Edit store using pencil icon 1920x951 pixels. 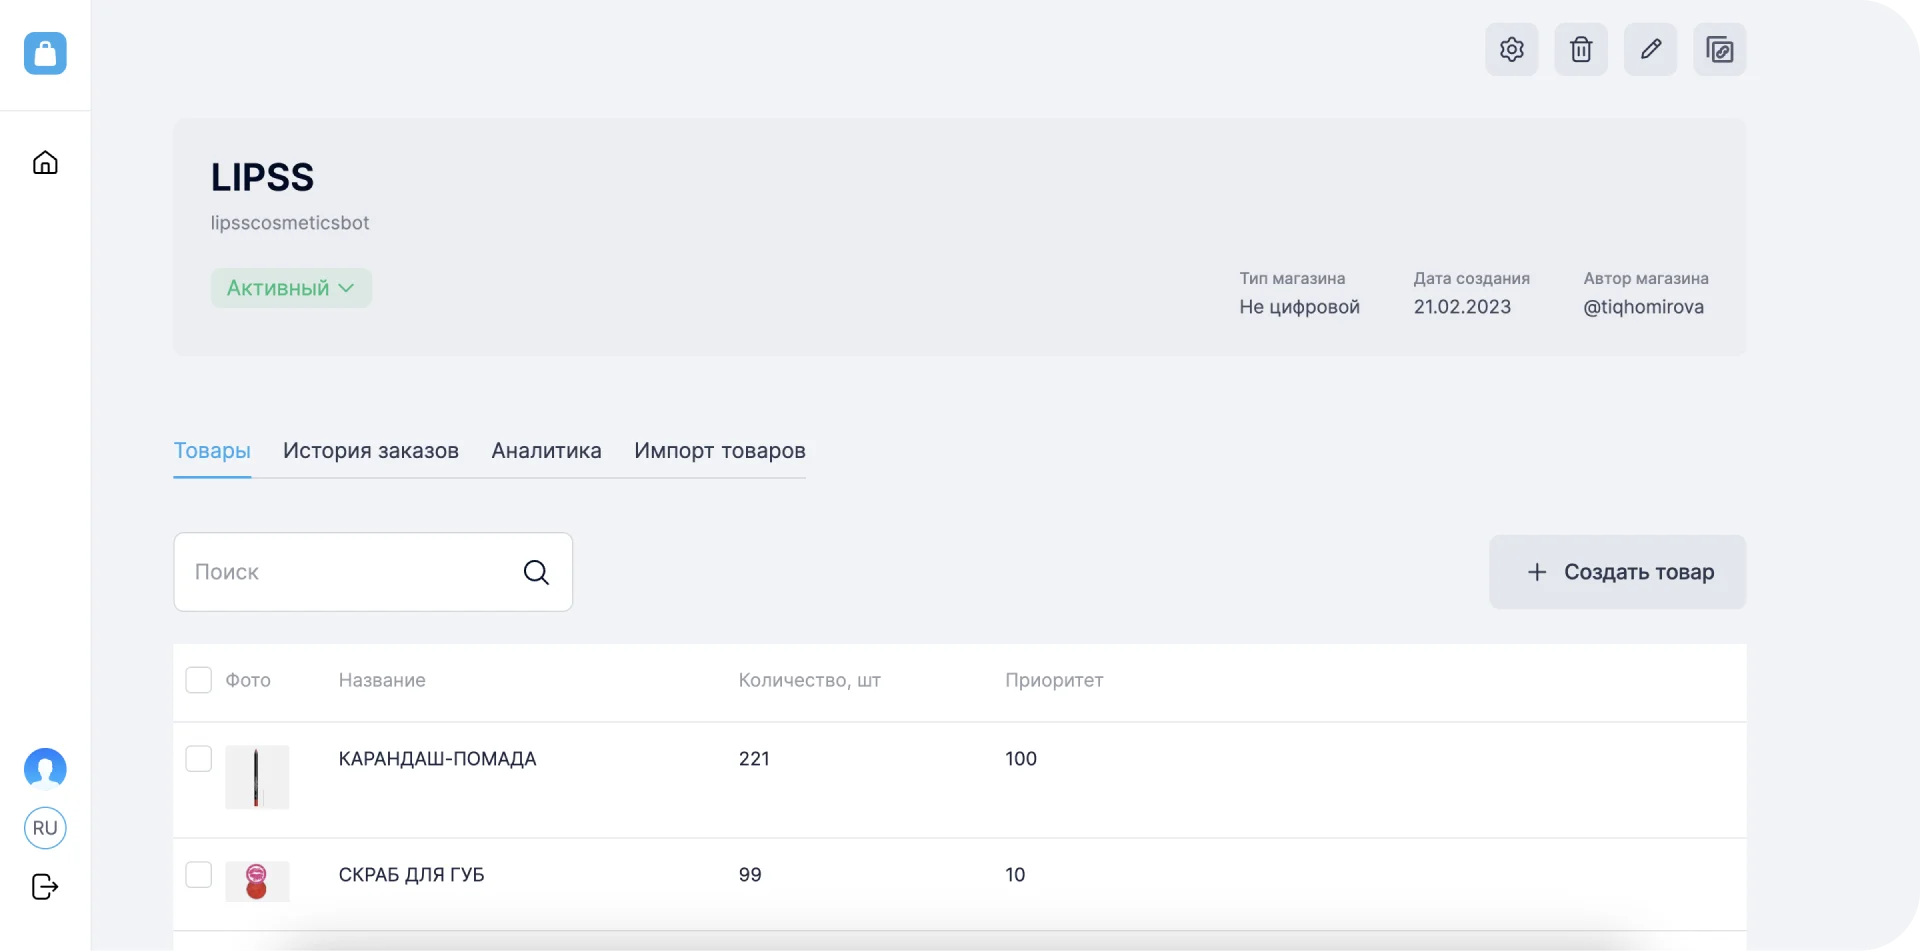1650,50
